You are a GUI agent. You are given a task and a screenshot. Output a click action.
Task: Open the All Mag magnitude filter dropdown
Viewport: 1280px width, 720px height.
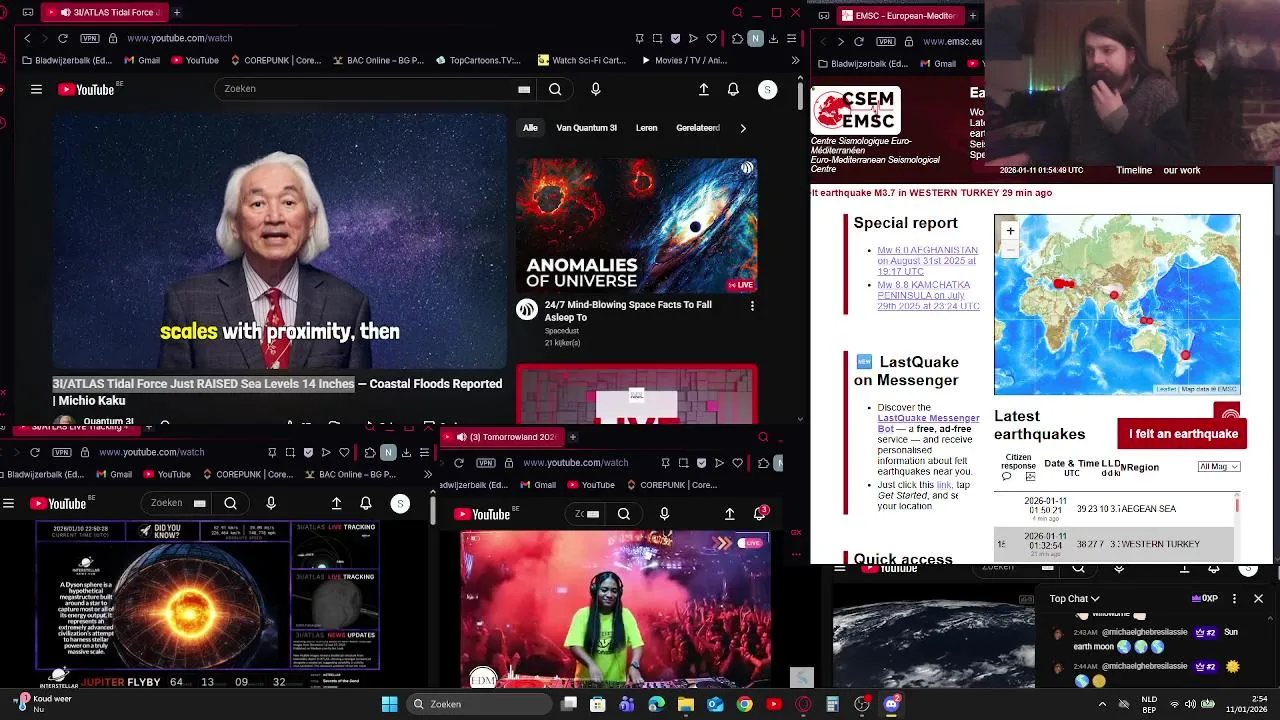point(1219,467)
